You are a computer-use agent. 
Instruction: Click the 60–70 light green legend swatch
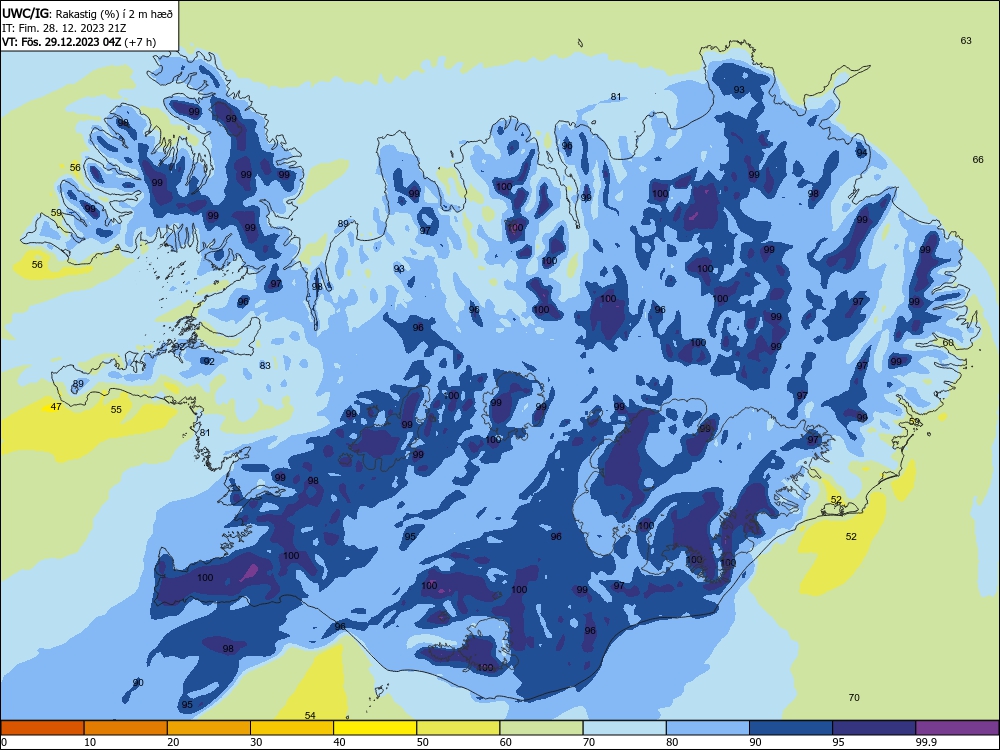tap(541, 728)
